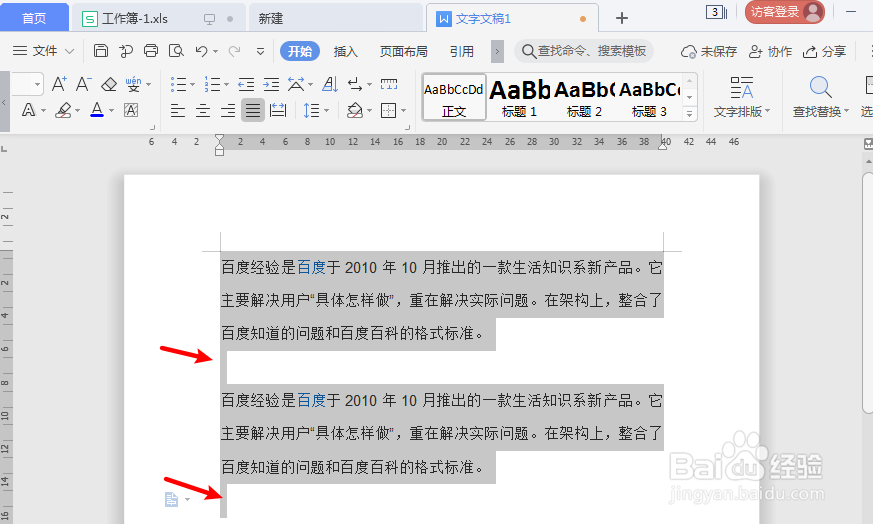Click the Export to PDF icon
This screenshot has width=873, height=524.
(126, 51)
